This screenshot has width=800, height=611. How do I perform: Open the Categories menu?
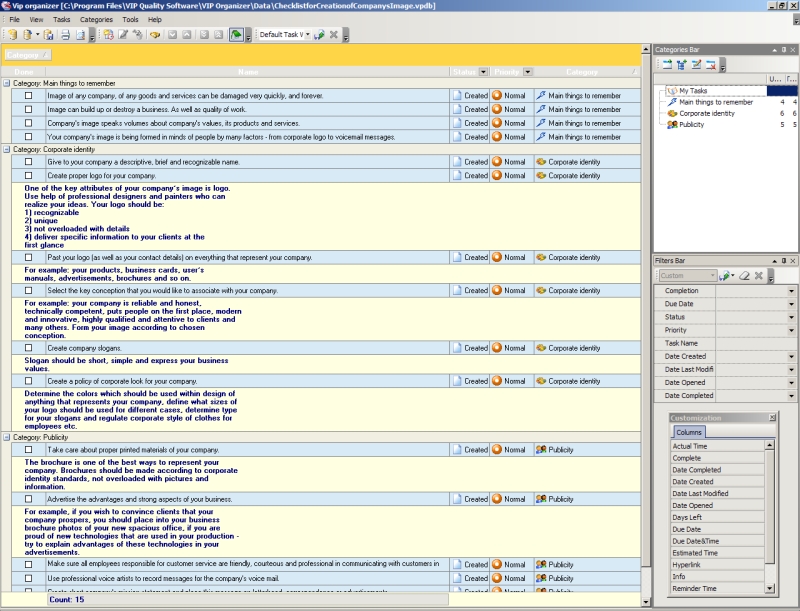pos(96,19)
